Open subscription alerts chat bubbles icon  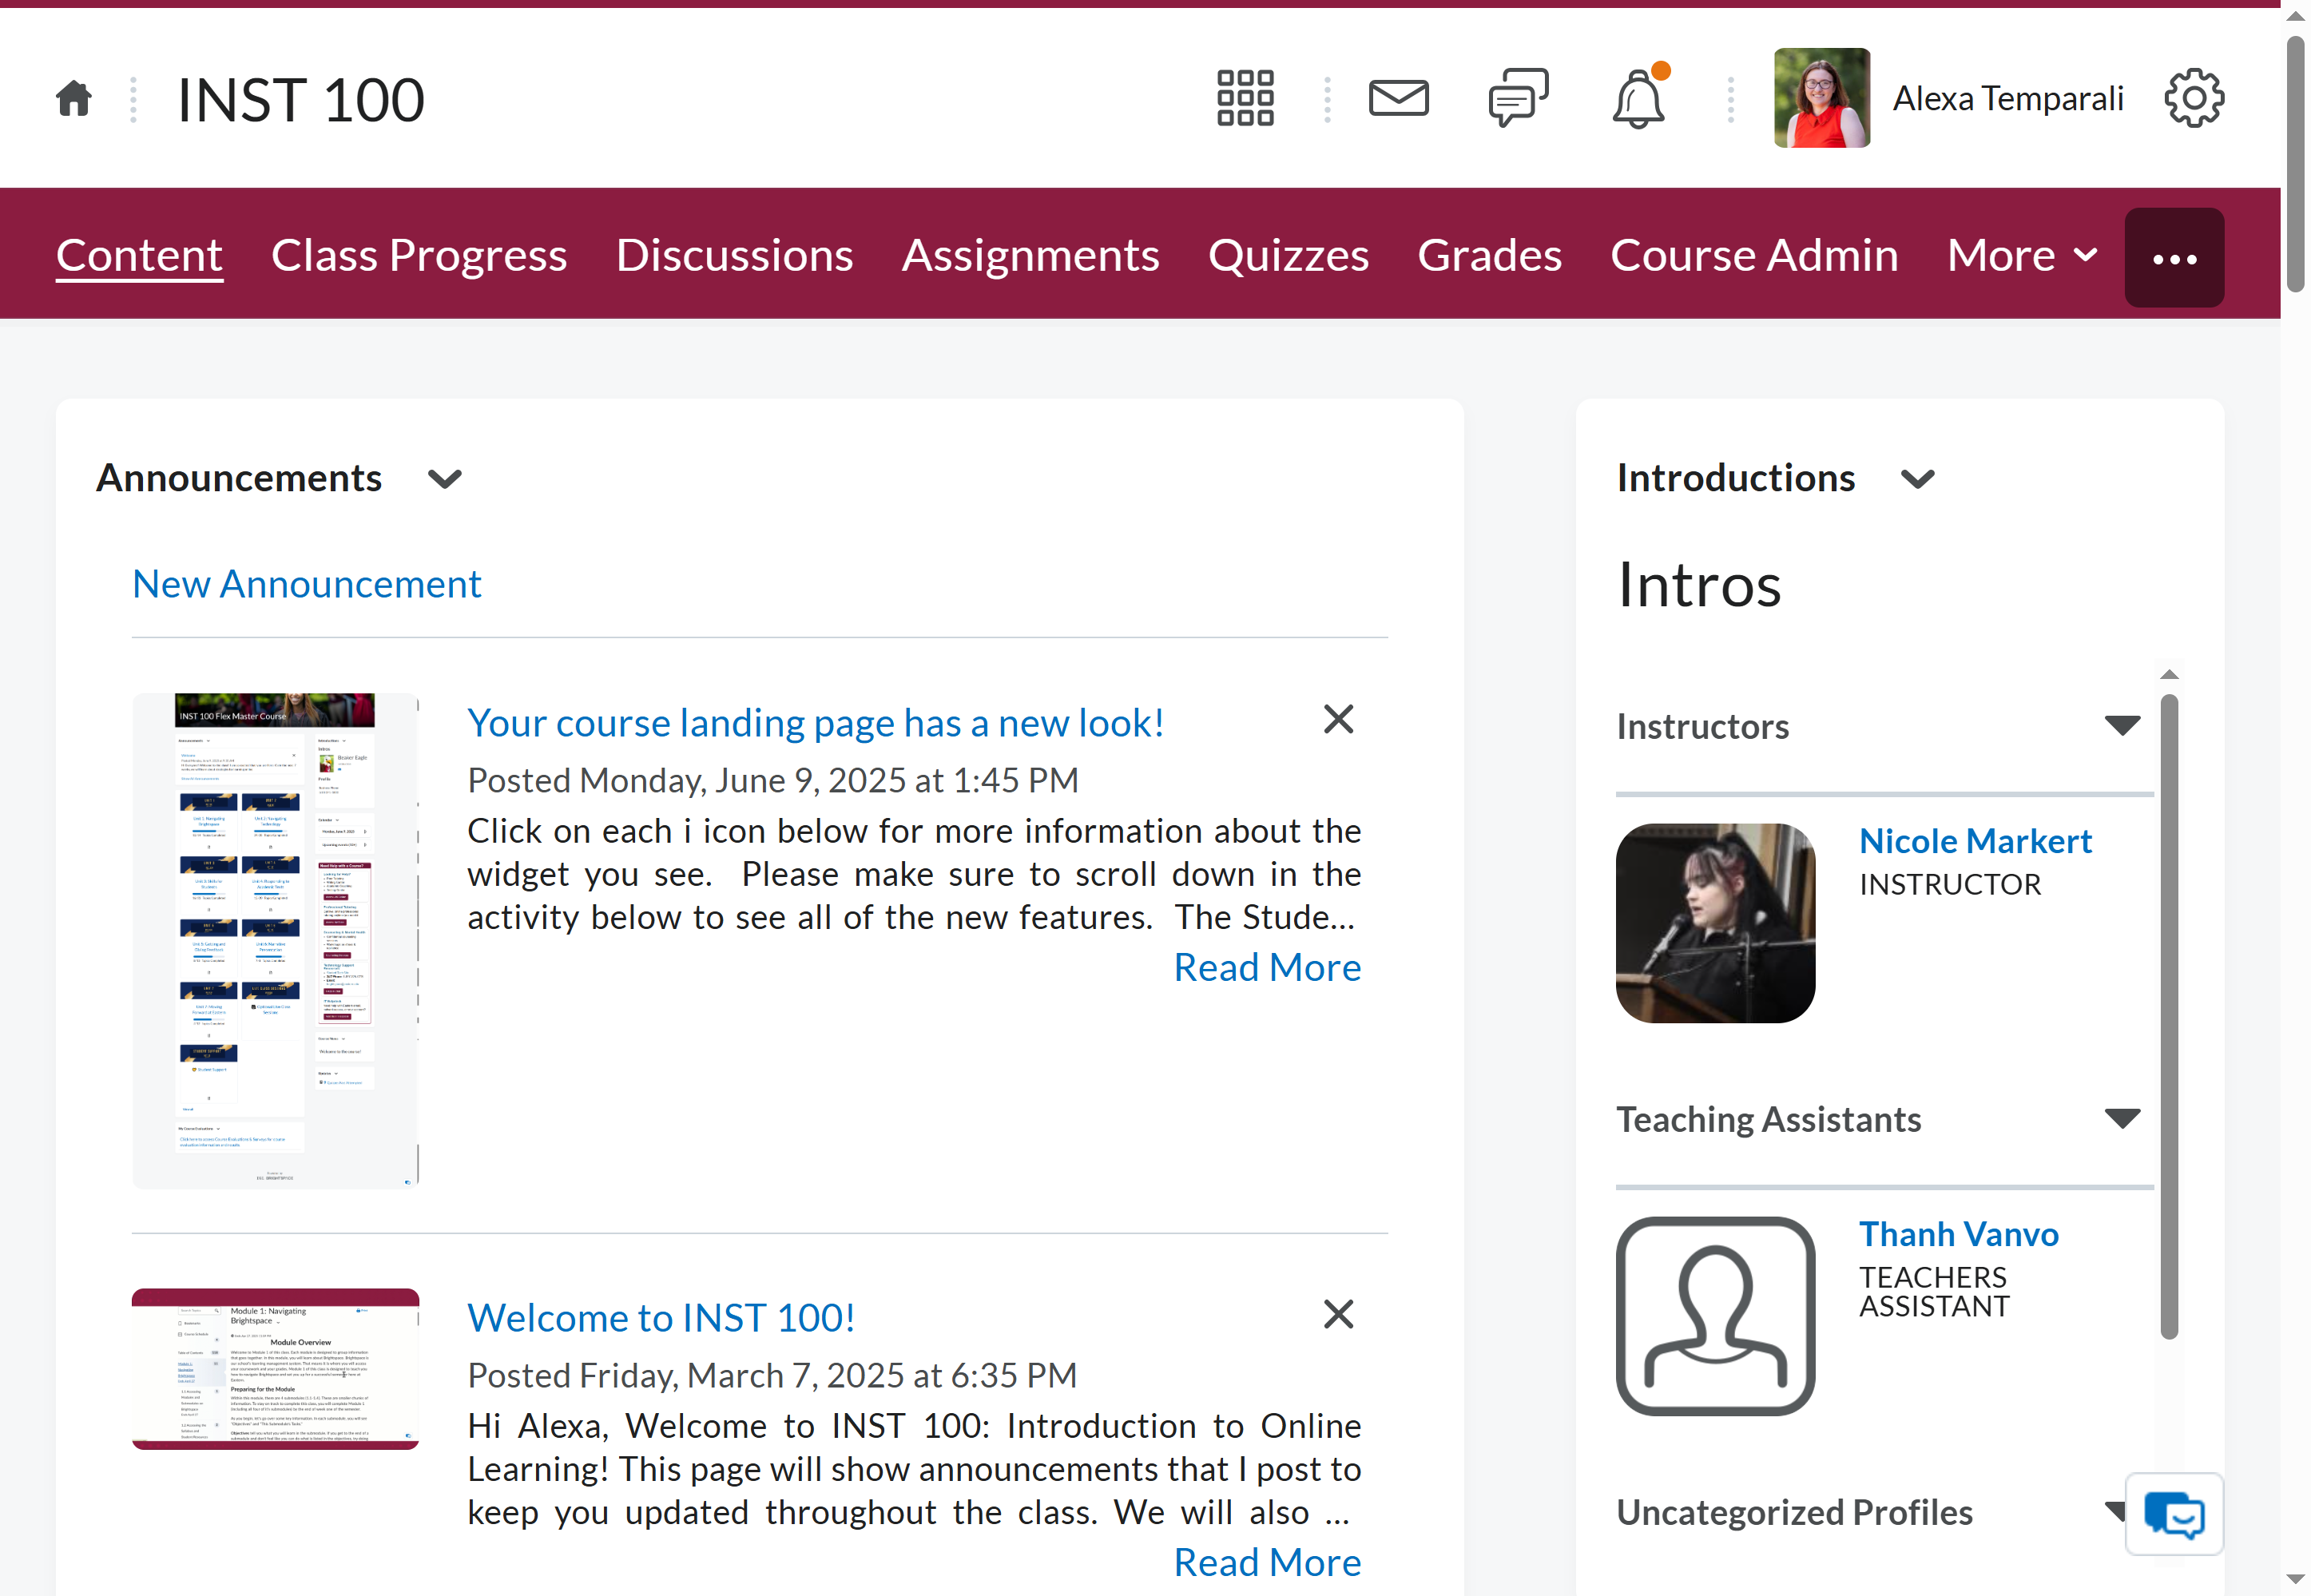click(1518, 98)
